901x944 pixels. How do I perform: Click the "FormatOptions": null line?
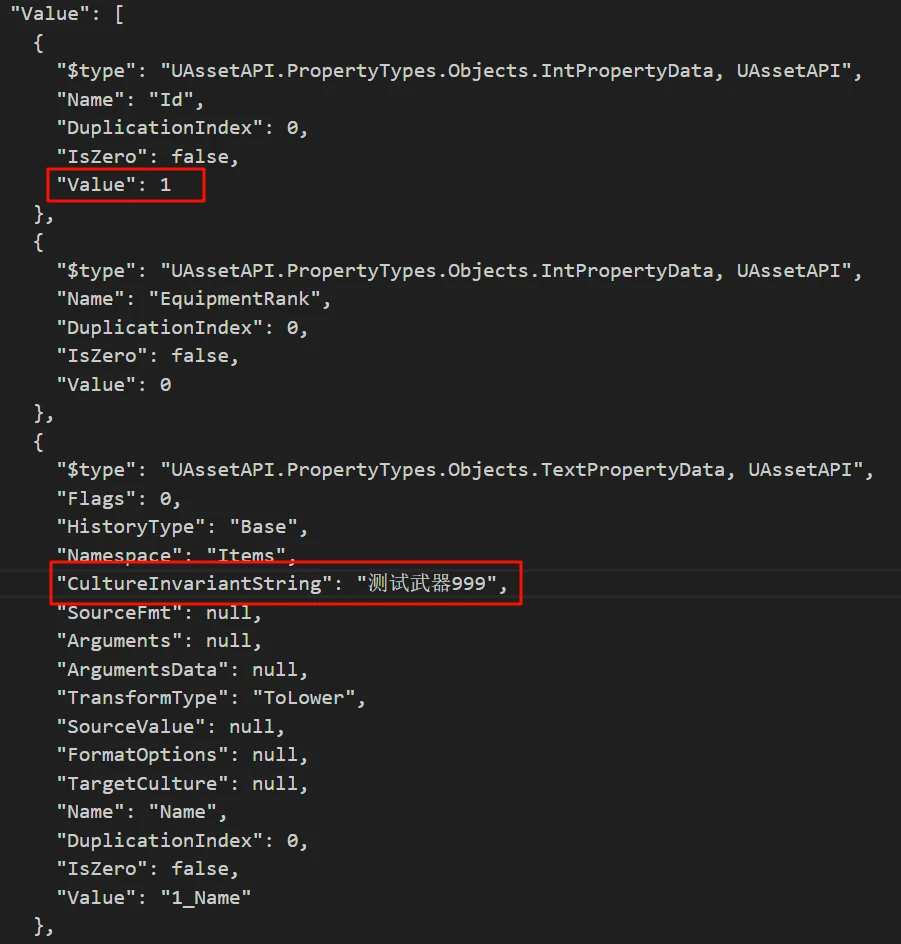coord(182,754)
